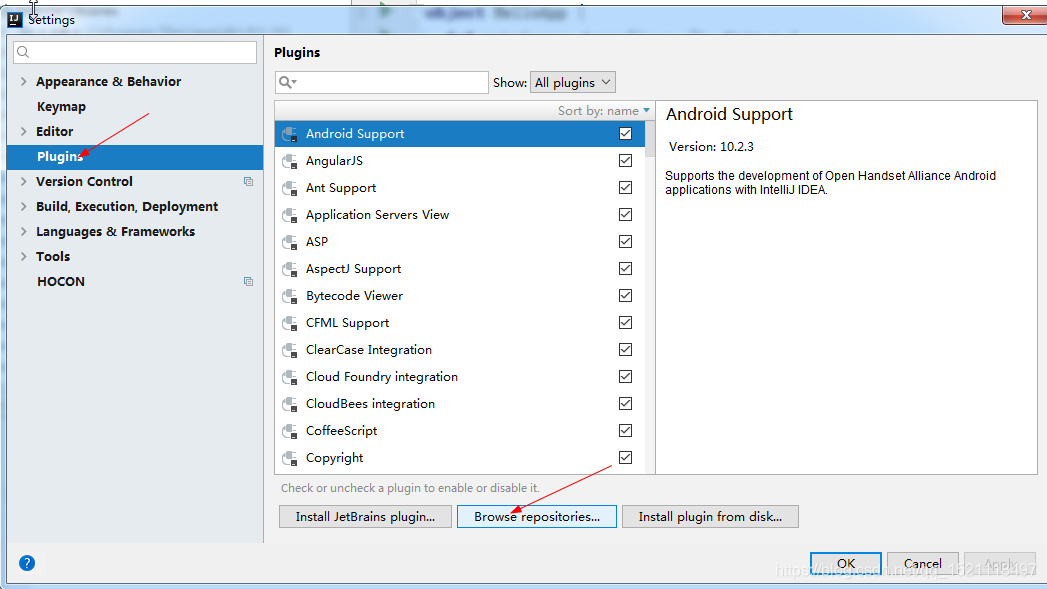Viewport: 1047px width, 589px height.
Task: Click the Copyright plugin icon
Action: pyautogui.click(x=290, y=458)
